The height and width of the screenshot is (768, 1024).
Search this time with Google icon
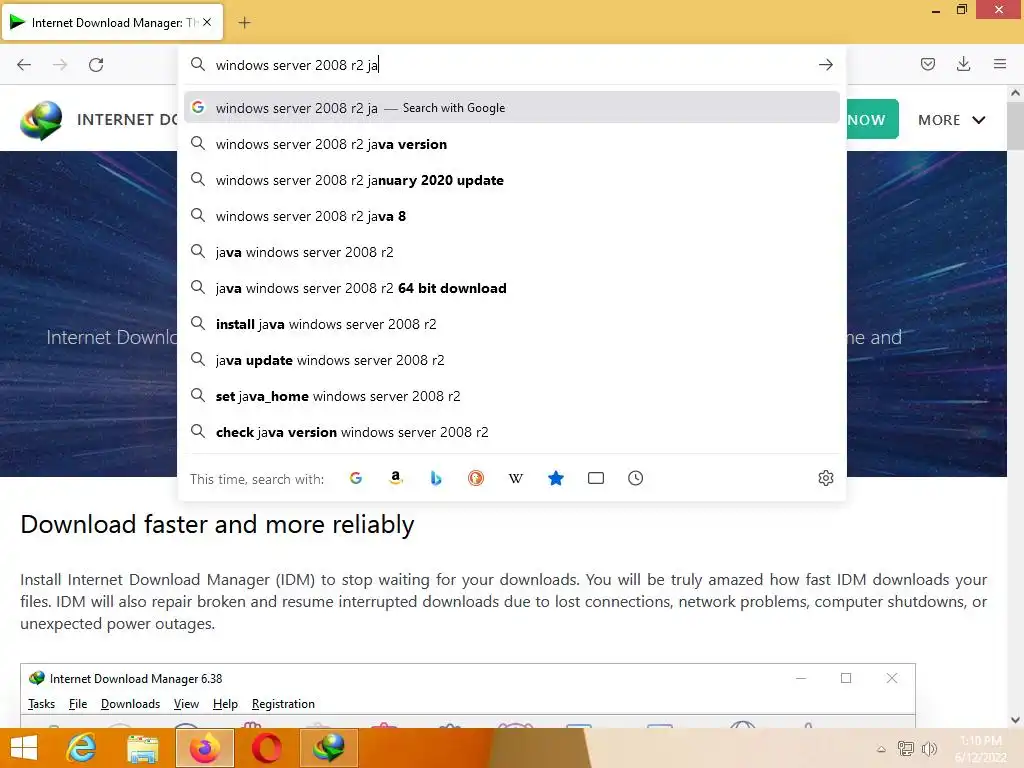pyautogui.click(x=356, y=478)
